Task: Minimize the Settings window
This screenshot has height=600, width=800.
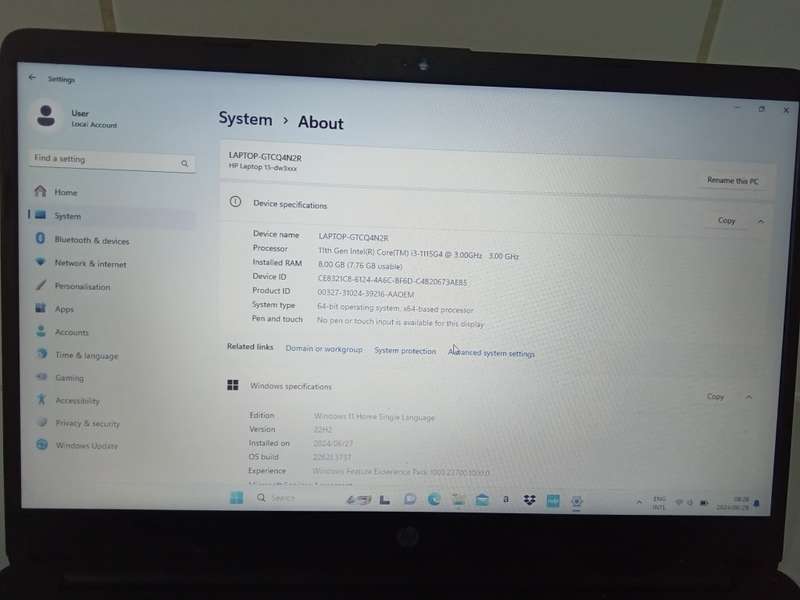Action: pos(737,108)
